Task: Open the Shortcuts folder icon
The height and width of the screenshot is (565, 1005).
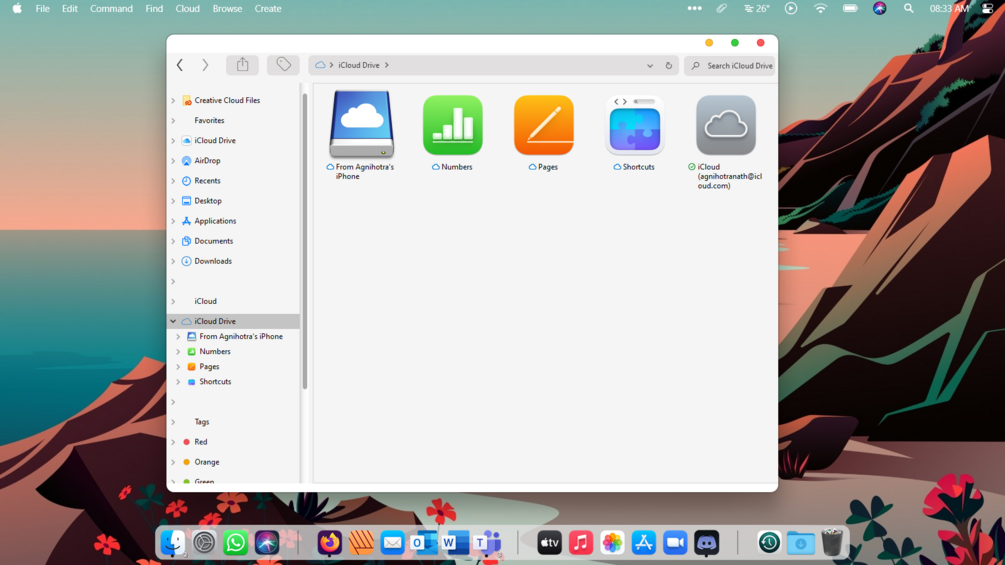Action: point(635,125)
